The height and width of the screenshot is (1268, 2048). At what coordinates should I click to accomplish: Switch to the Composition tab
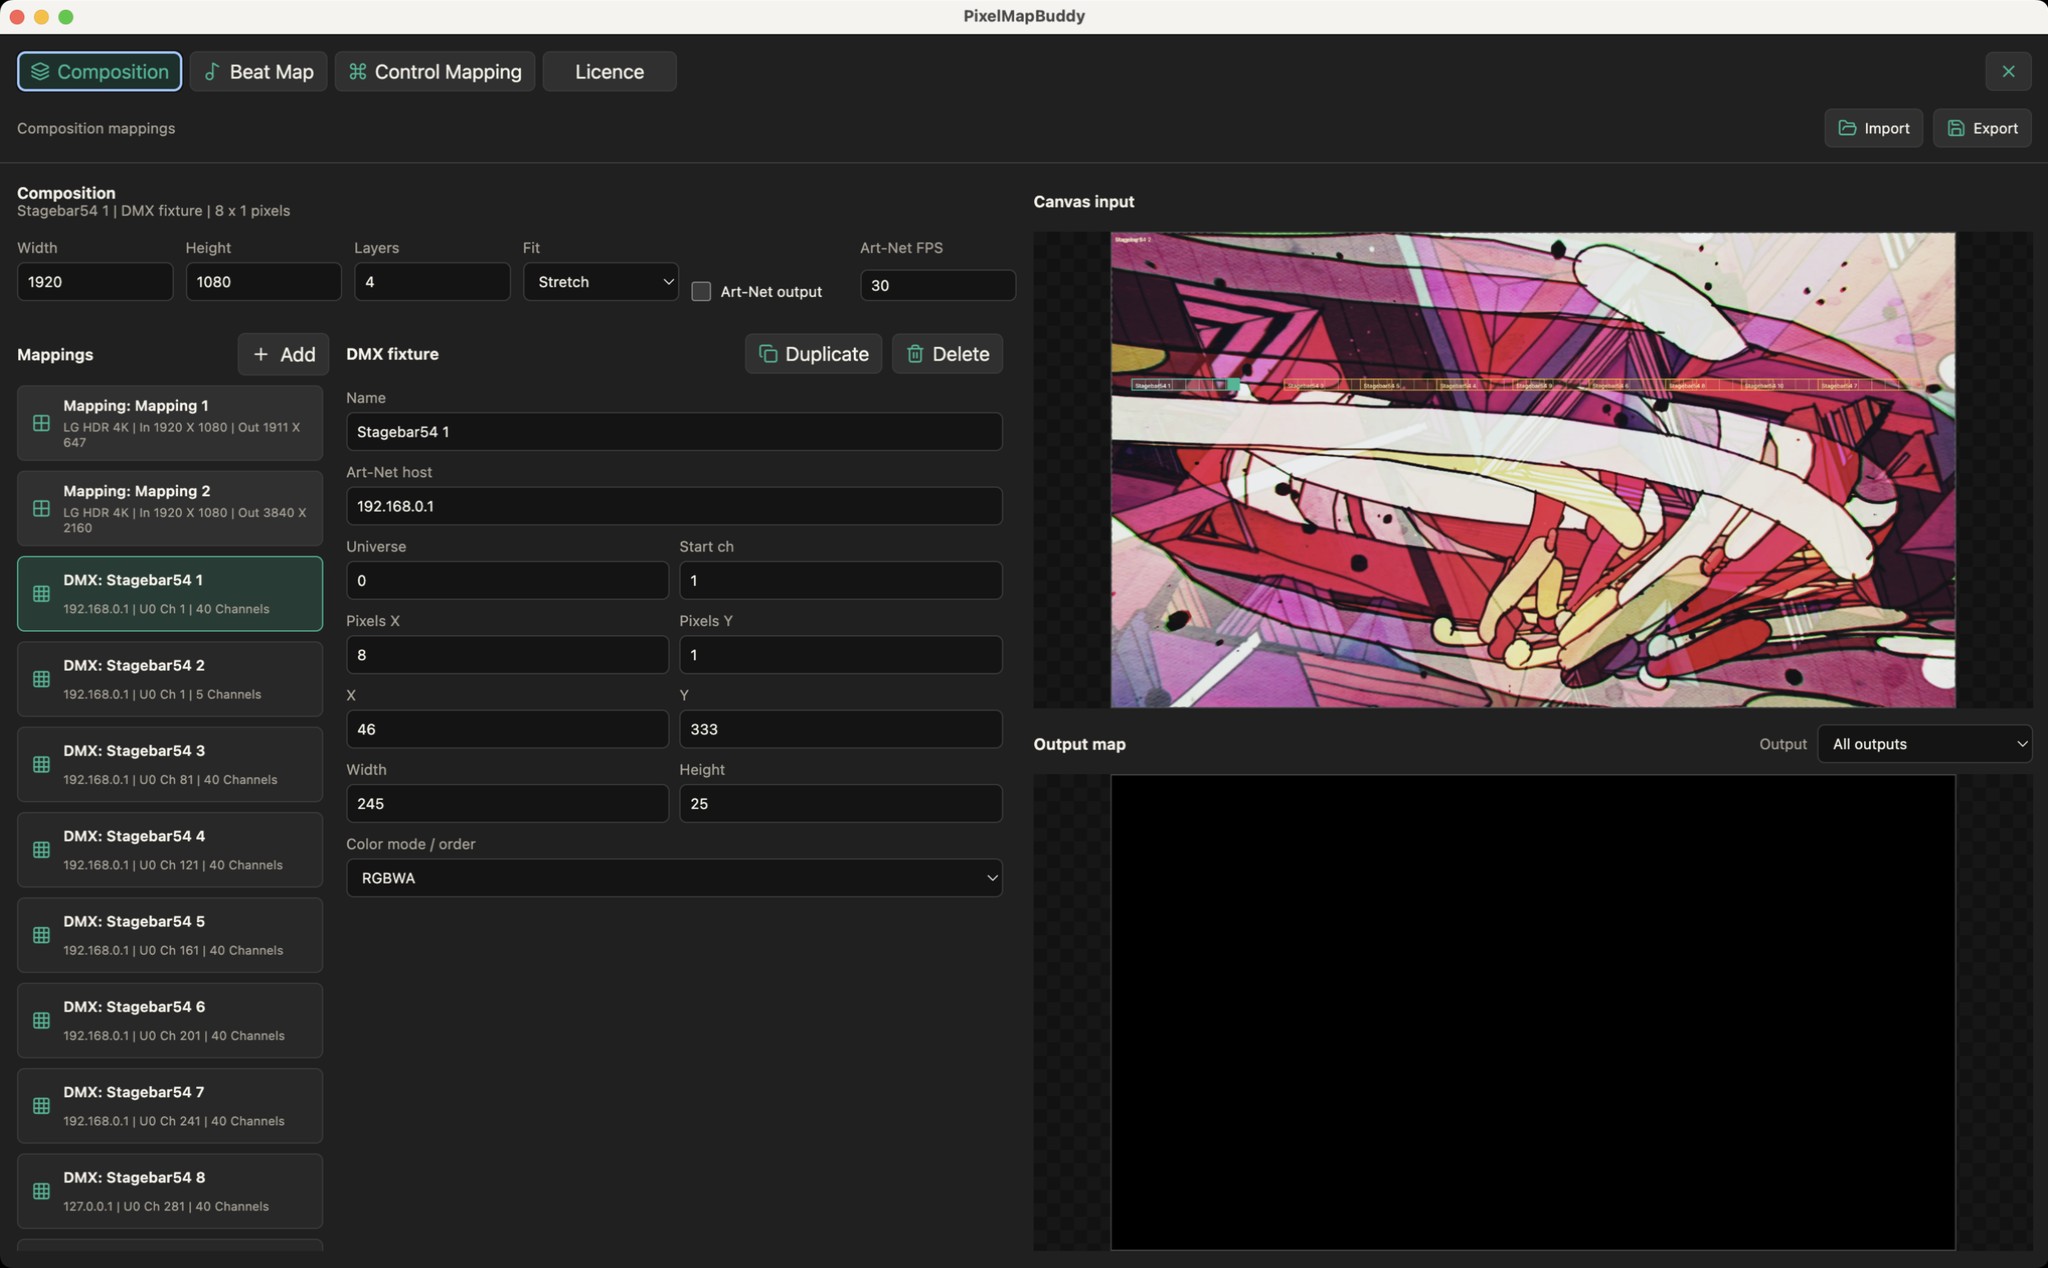pyautogui.click(x=99, y=71)
